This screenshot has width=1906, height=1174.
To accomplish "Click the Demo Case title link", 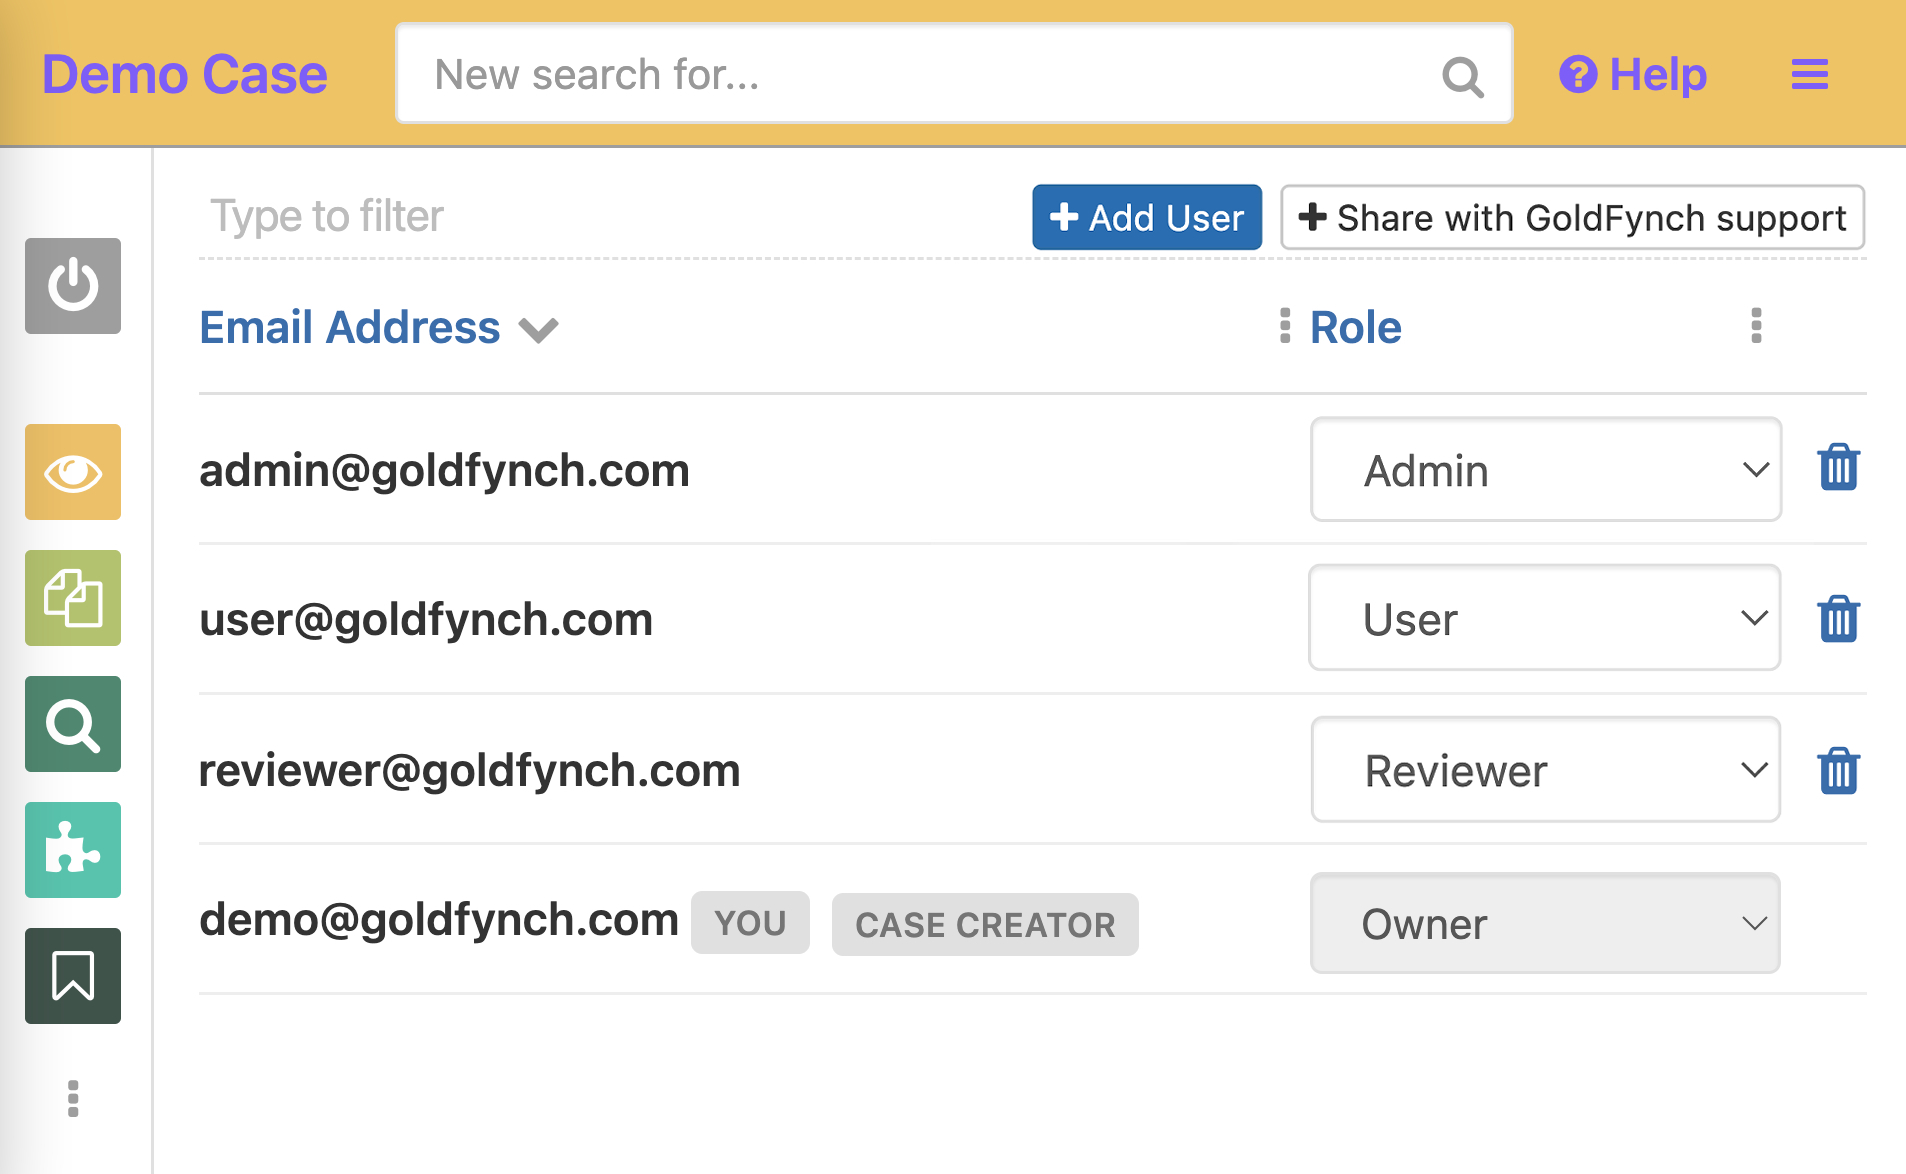I will click(185, 74).
